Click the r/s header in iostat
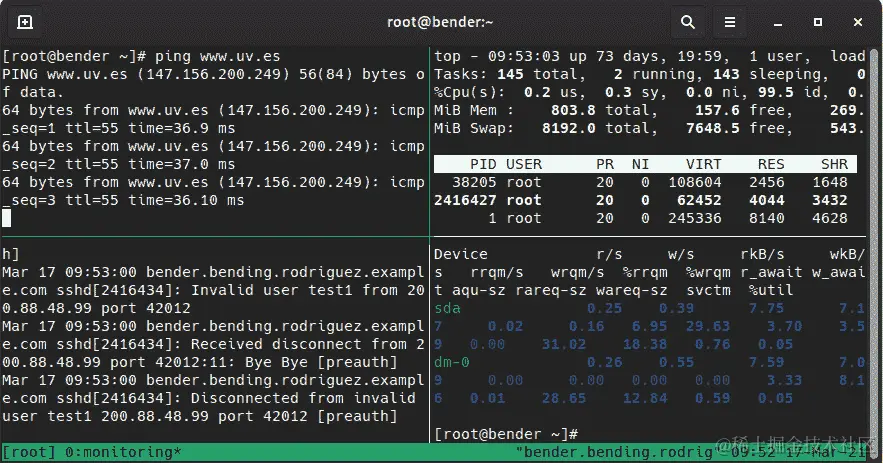Viewport: 883px width, 463px height. click(609, 255)
